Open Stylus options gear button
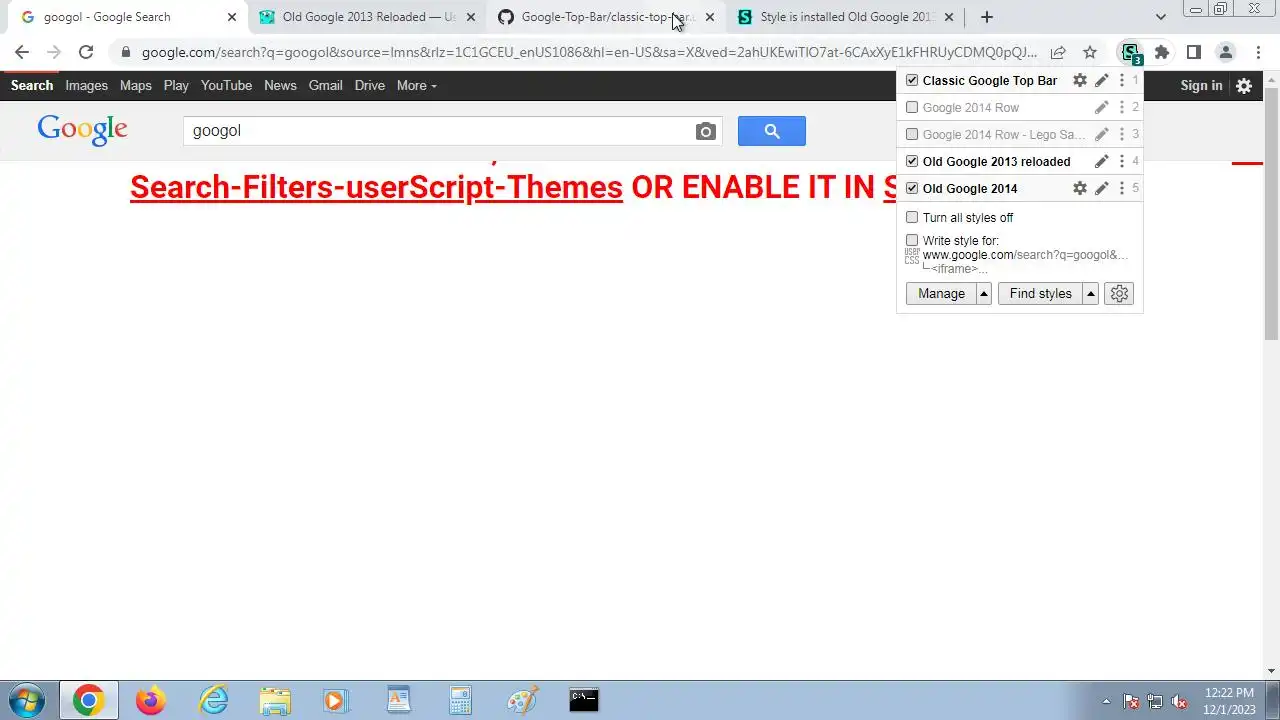The height and width of the screenshot is (720, 1280). 1119,293
